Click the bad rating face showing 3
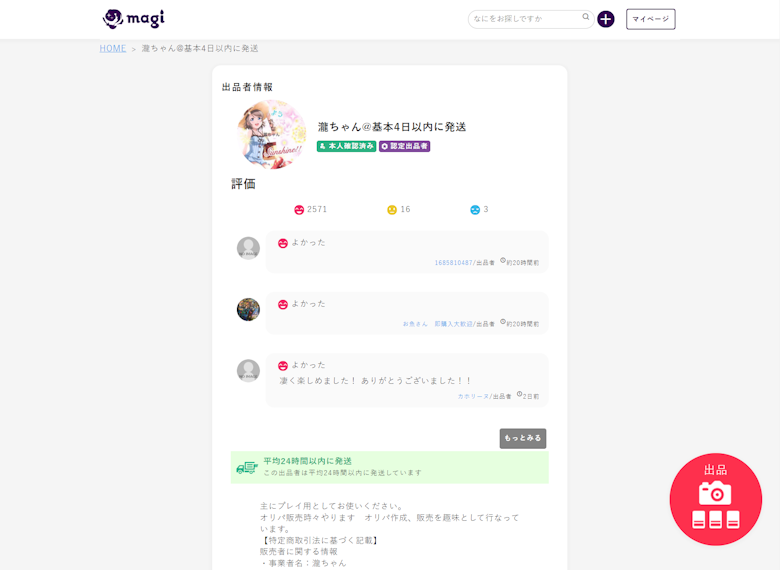 [475, 210]
